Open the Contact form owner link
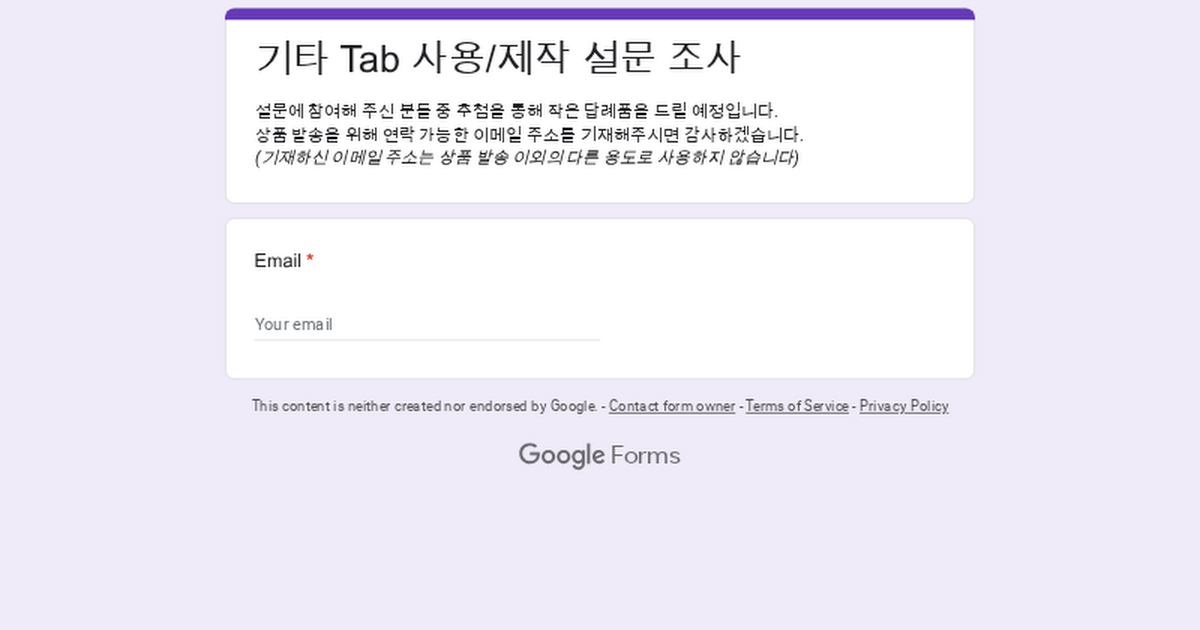 [671, 406]
